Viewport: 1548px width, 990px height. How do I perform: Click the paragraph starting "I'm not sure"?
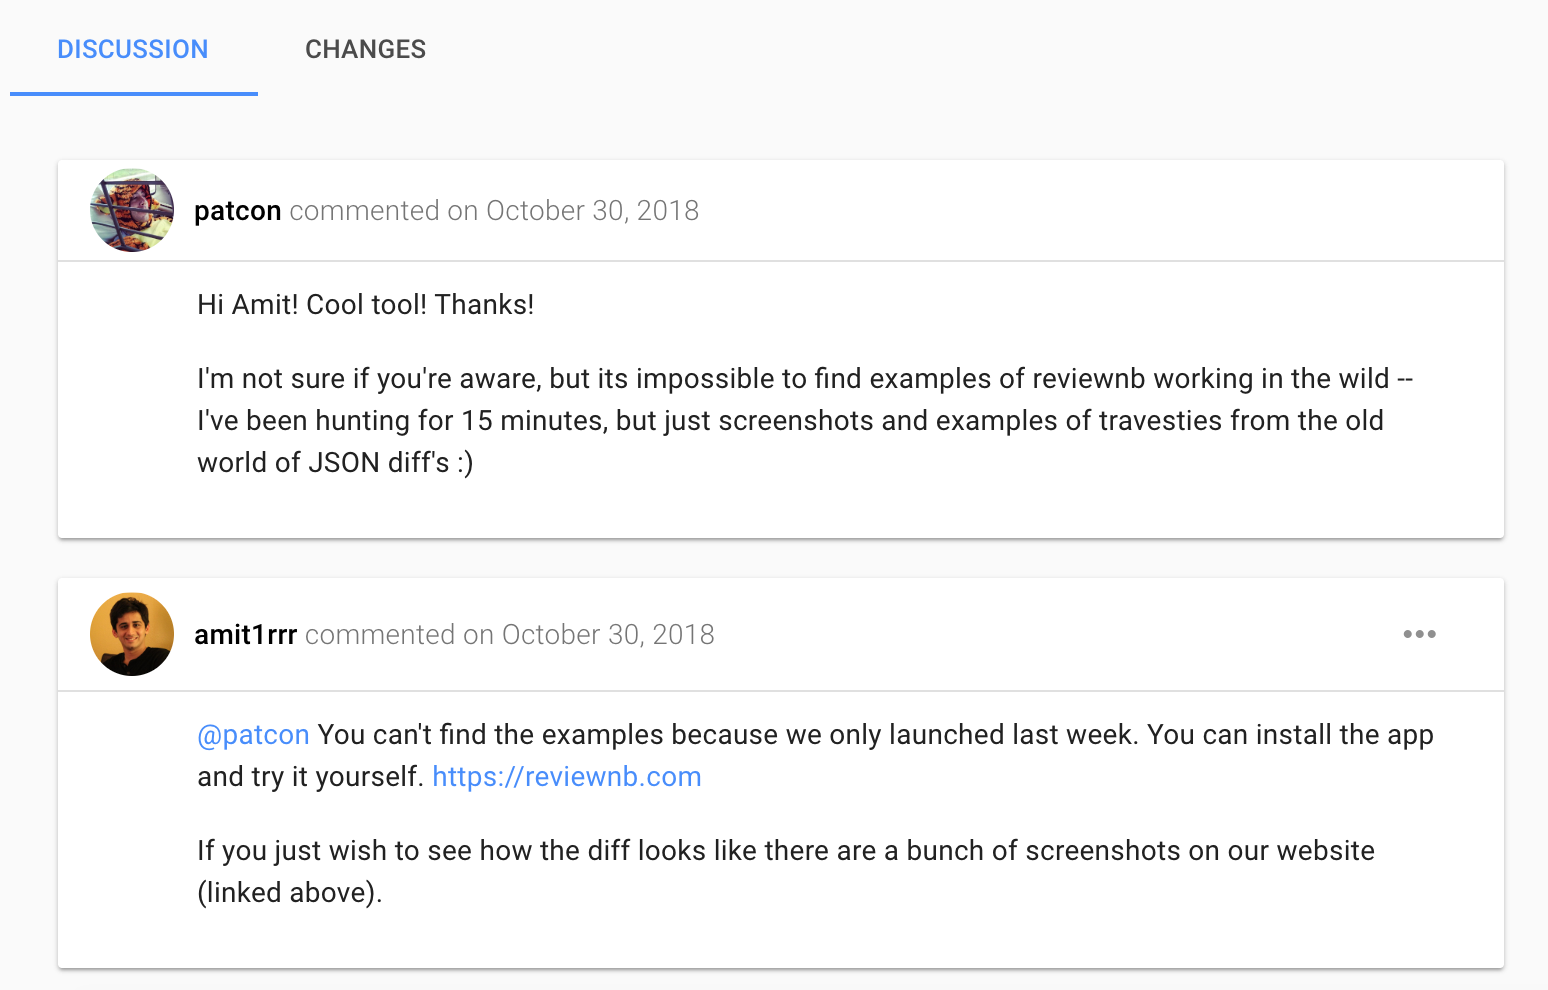(804, 379)
